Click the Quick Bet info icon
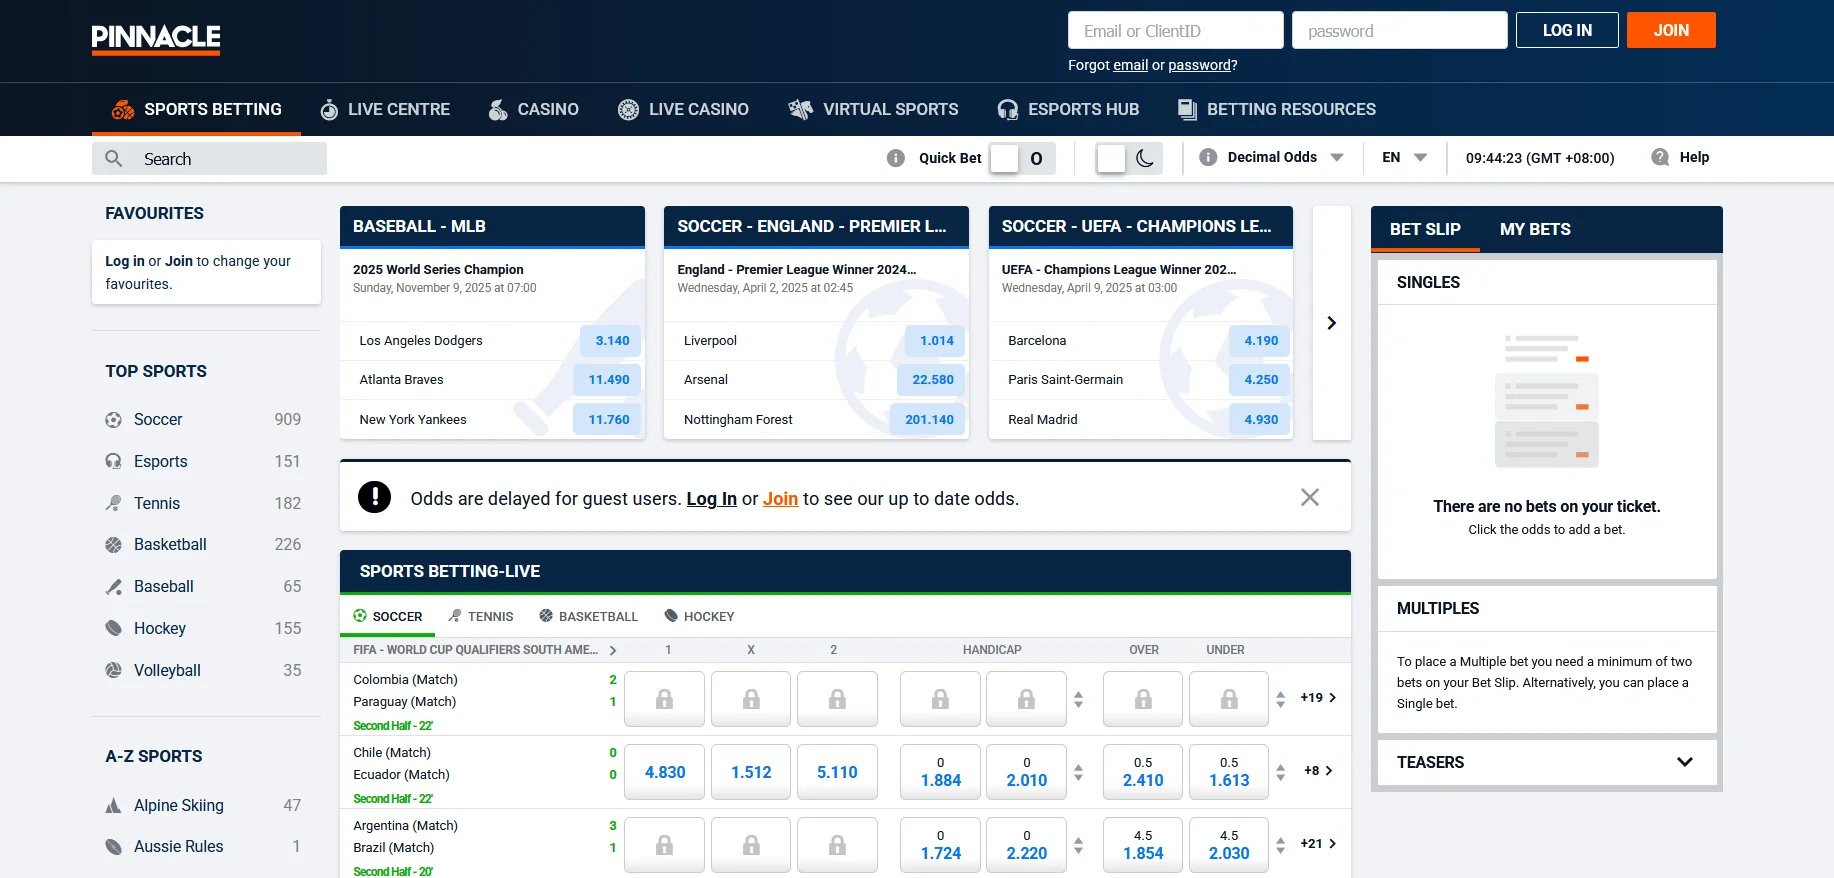Image resolution: width=1834 pixels, height=878 pixels. pos(896,158)
